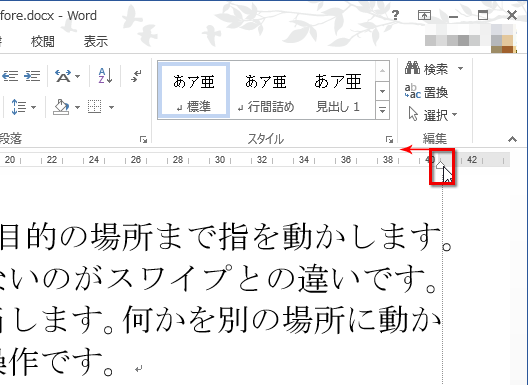Open the 検索 dropdown arrow
The width and height of the screenshot is (528, 385).
(460, 69)
